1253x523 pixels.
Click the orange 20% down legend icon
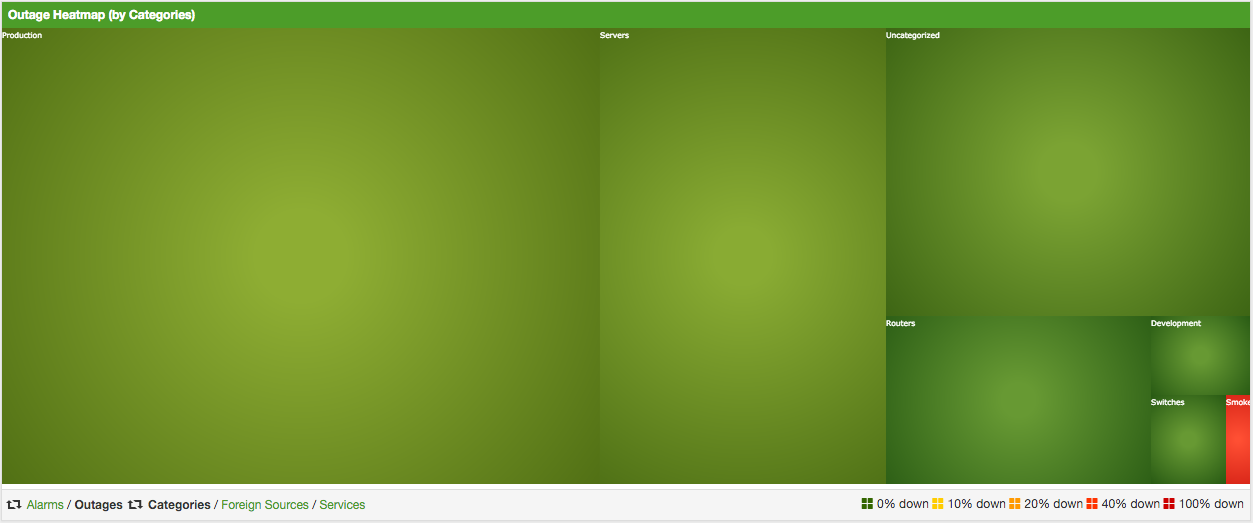point(1015,504)
